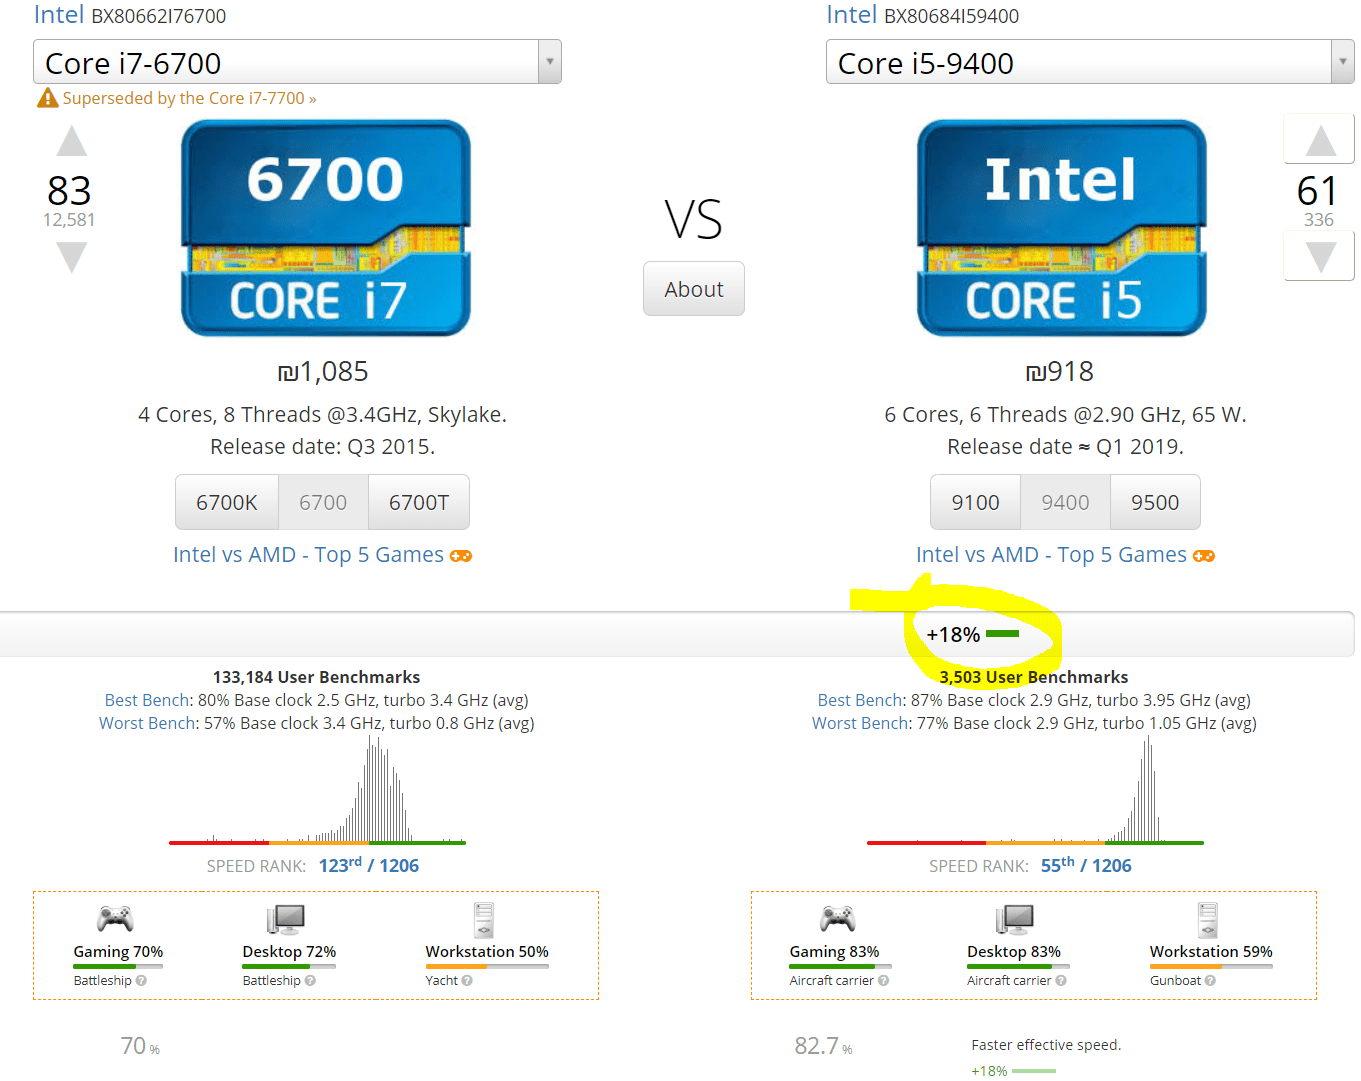Select the 9500 variant tab
Image resolution: width=1361 pixels, height=1081 pixels.
[1155, 502]
